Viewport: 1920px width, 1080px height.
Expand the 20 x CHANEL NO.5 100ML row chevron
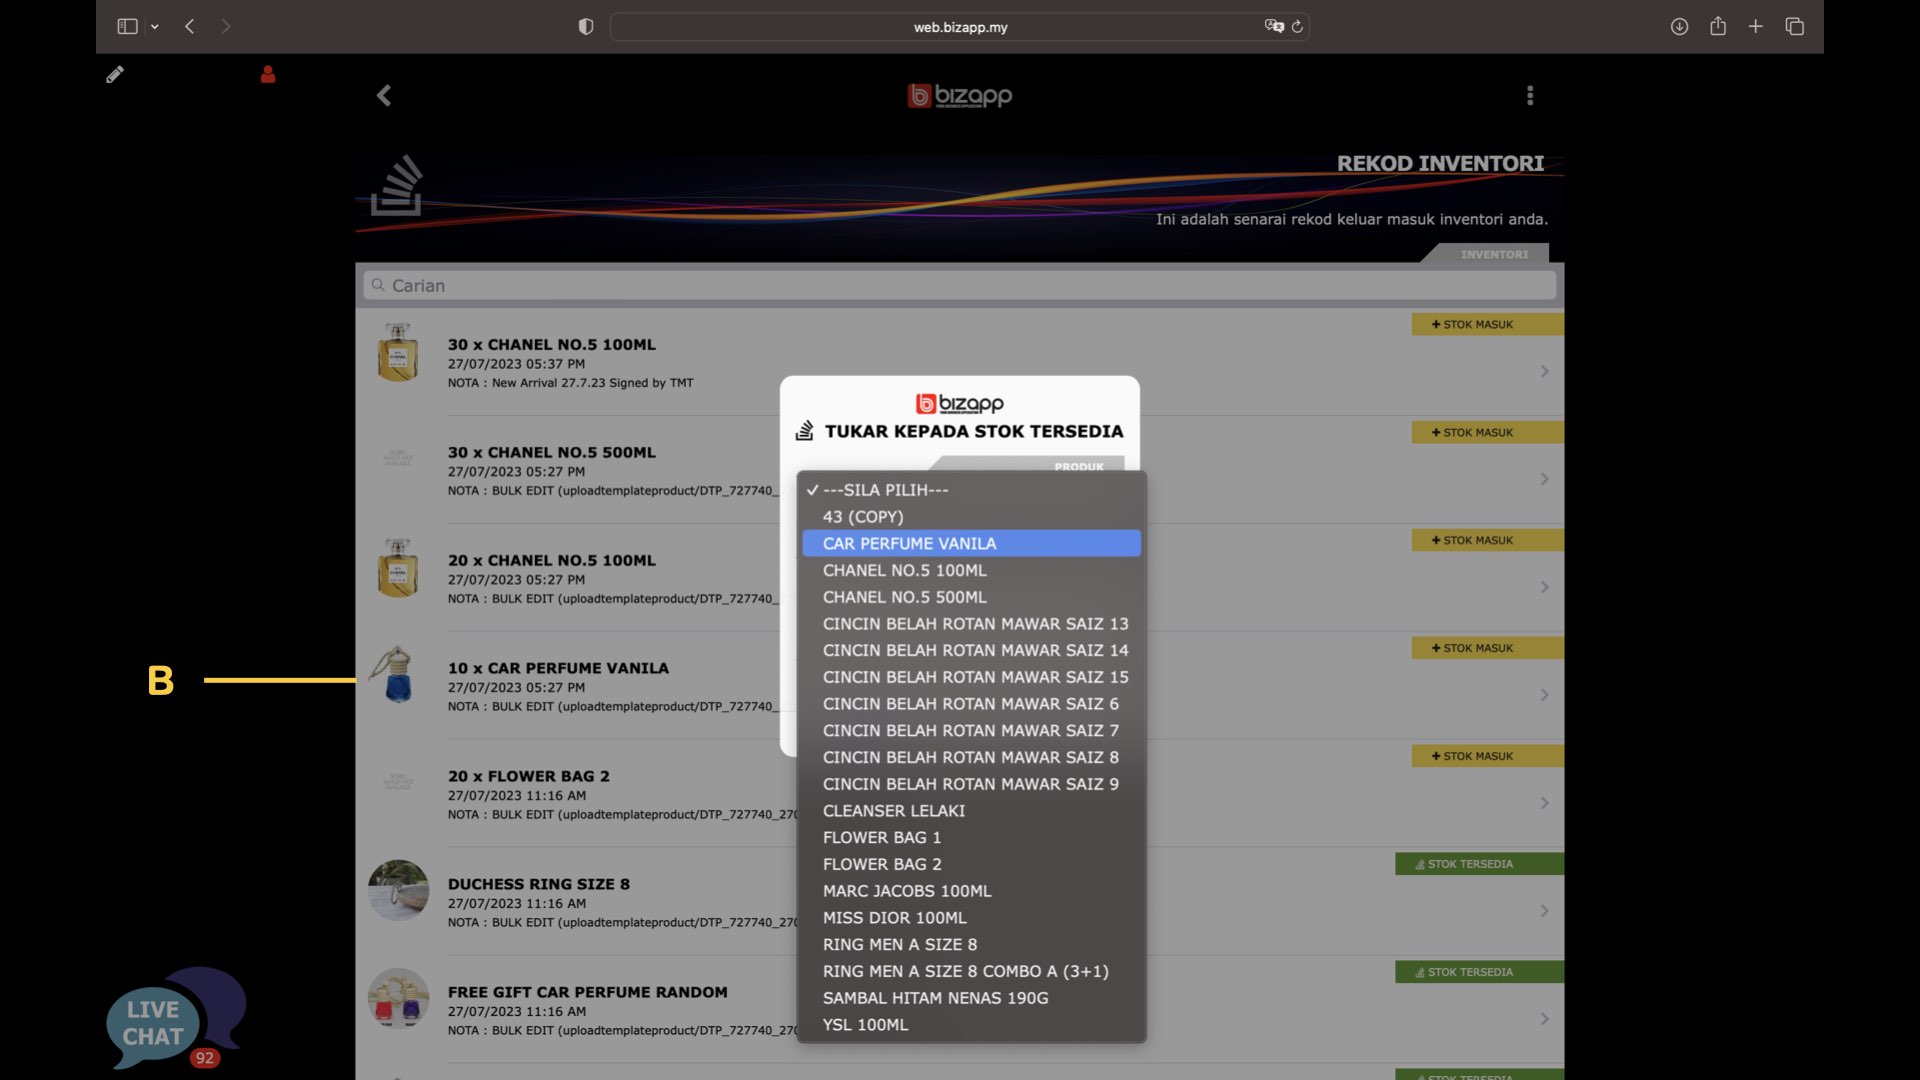(x=1545, y=587)
